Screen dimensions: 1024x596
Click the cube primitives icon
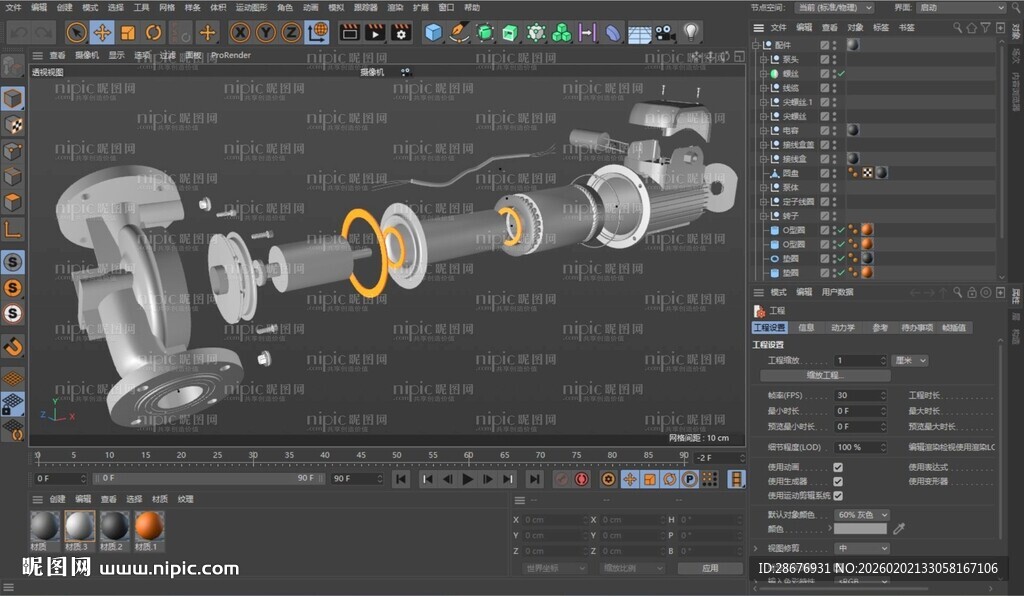tap(433, 33)
